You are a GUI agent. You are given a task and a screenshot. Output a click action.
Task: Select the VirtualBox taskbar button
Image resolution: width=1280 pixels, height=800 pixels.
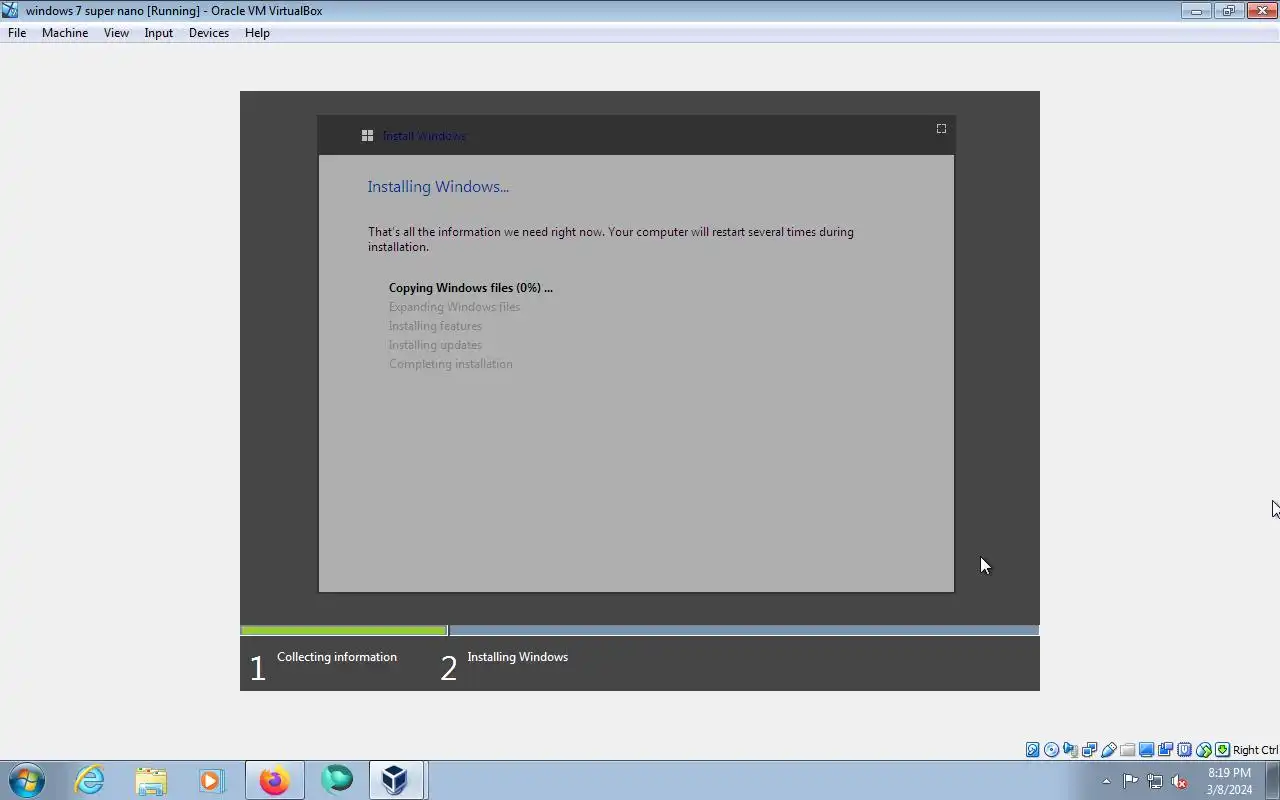[x=397, y=780]
